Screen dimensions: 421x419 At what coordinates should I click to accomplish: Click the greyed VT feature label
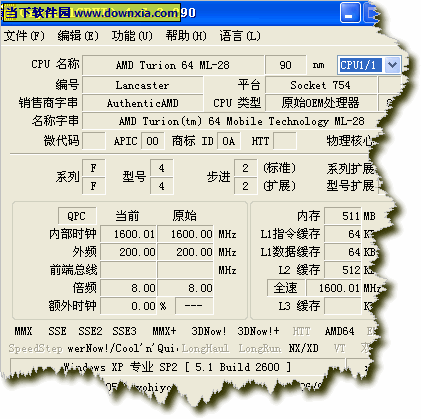tap(339, 349)
